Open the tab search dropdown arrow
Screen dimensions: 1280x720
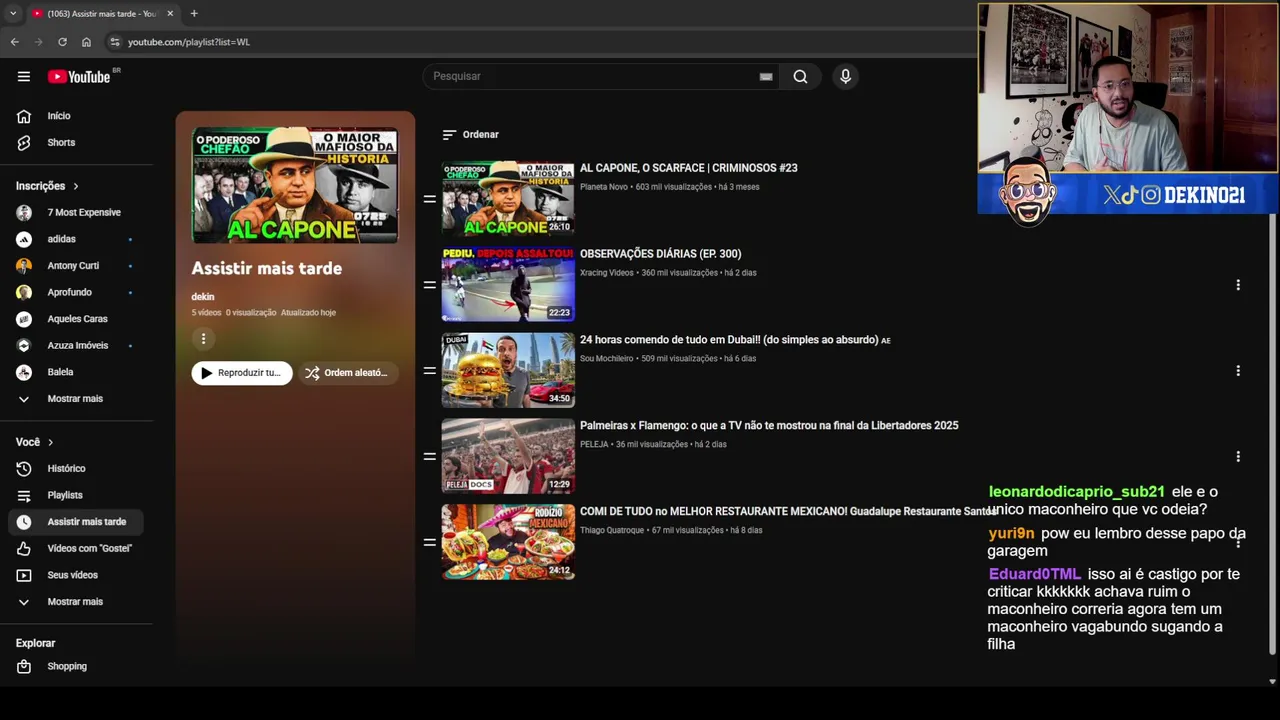coord(12,13)
